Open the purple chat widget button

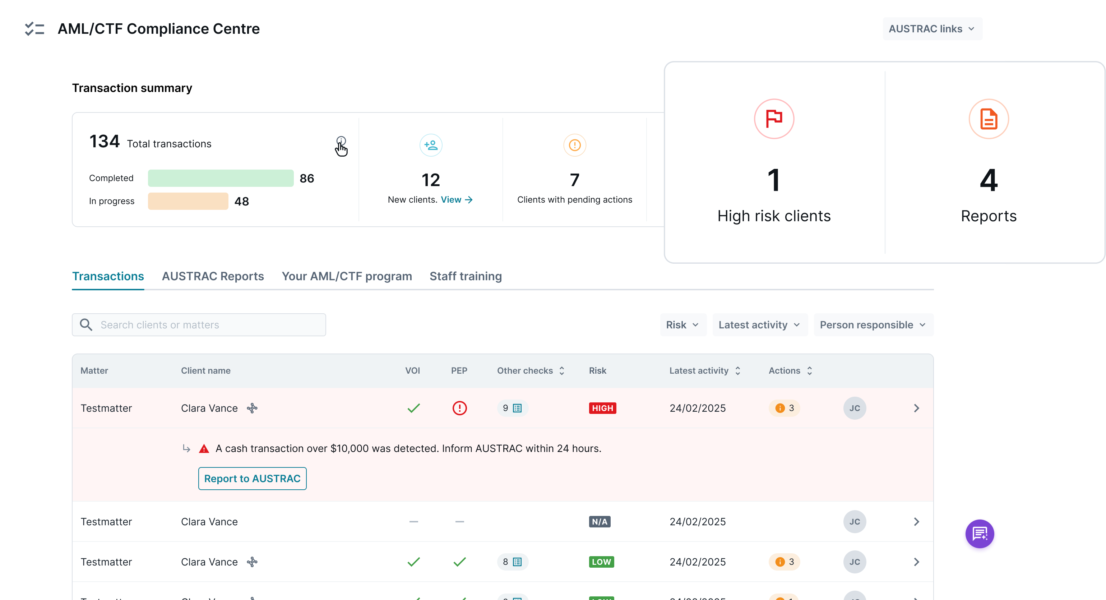click(979, 533)
